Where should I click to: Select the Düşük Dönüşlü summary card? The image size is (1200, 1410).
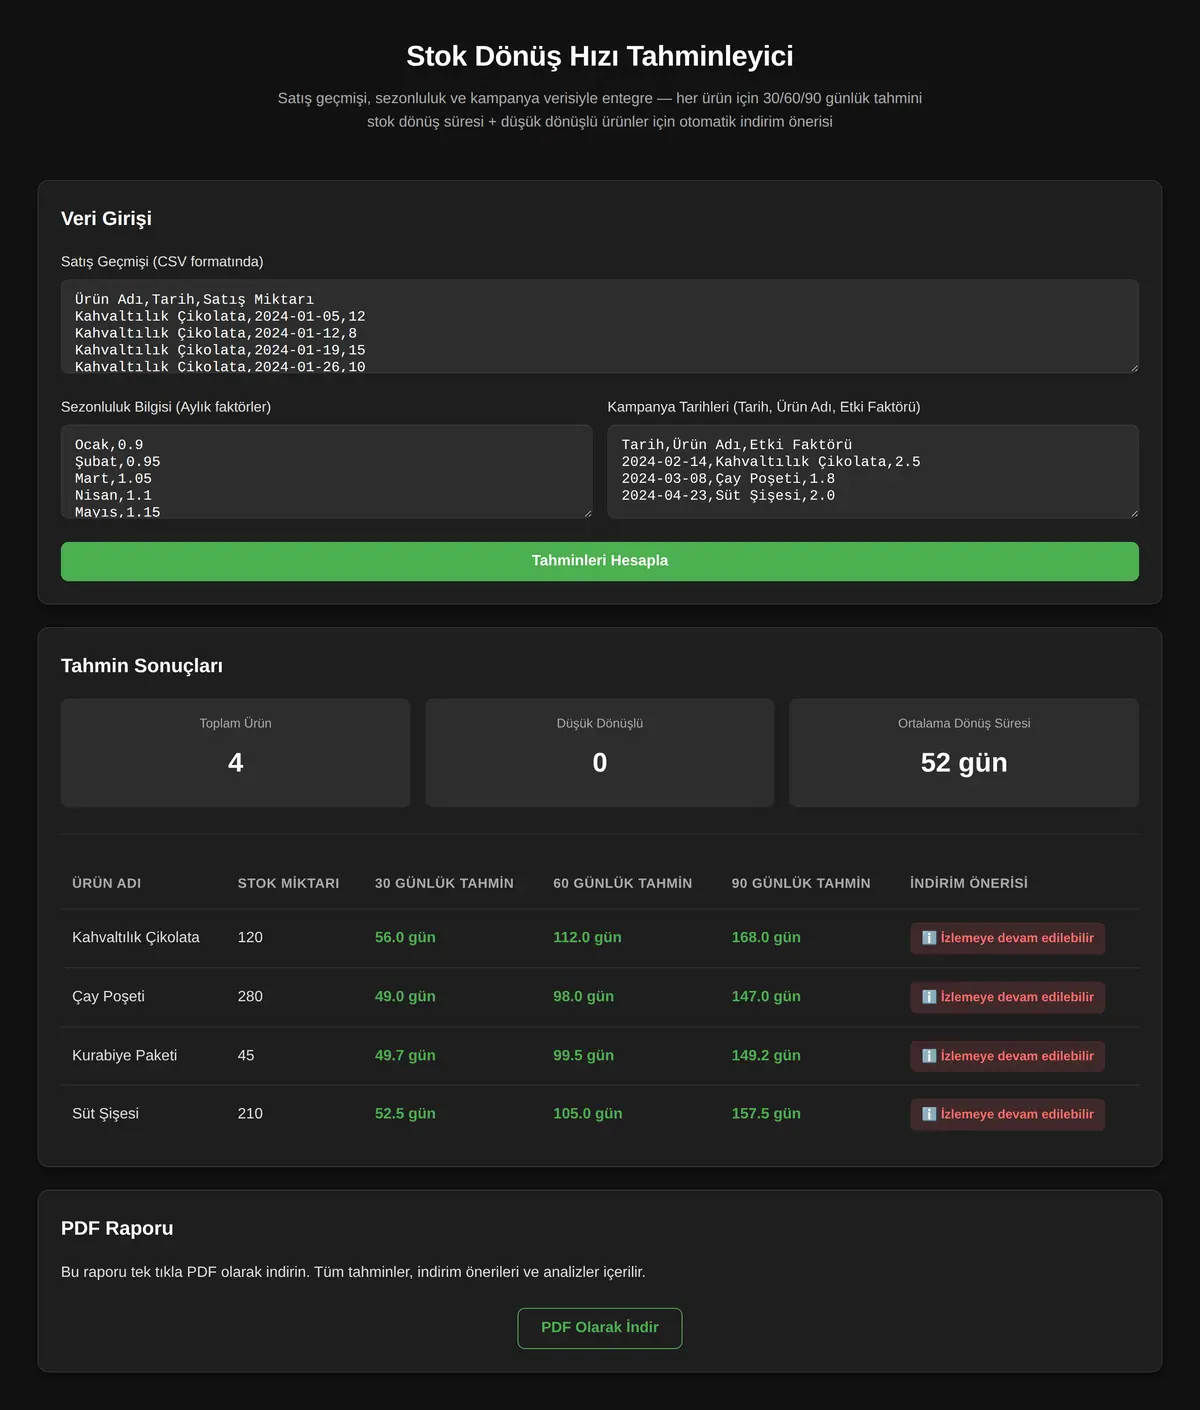pos(600,752)
